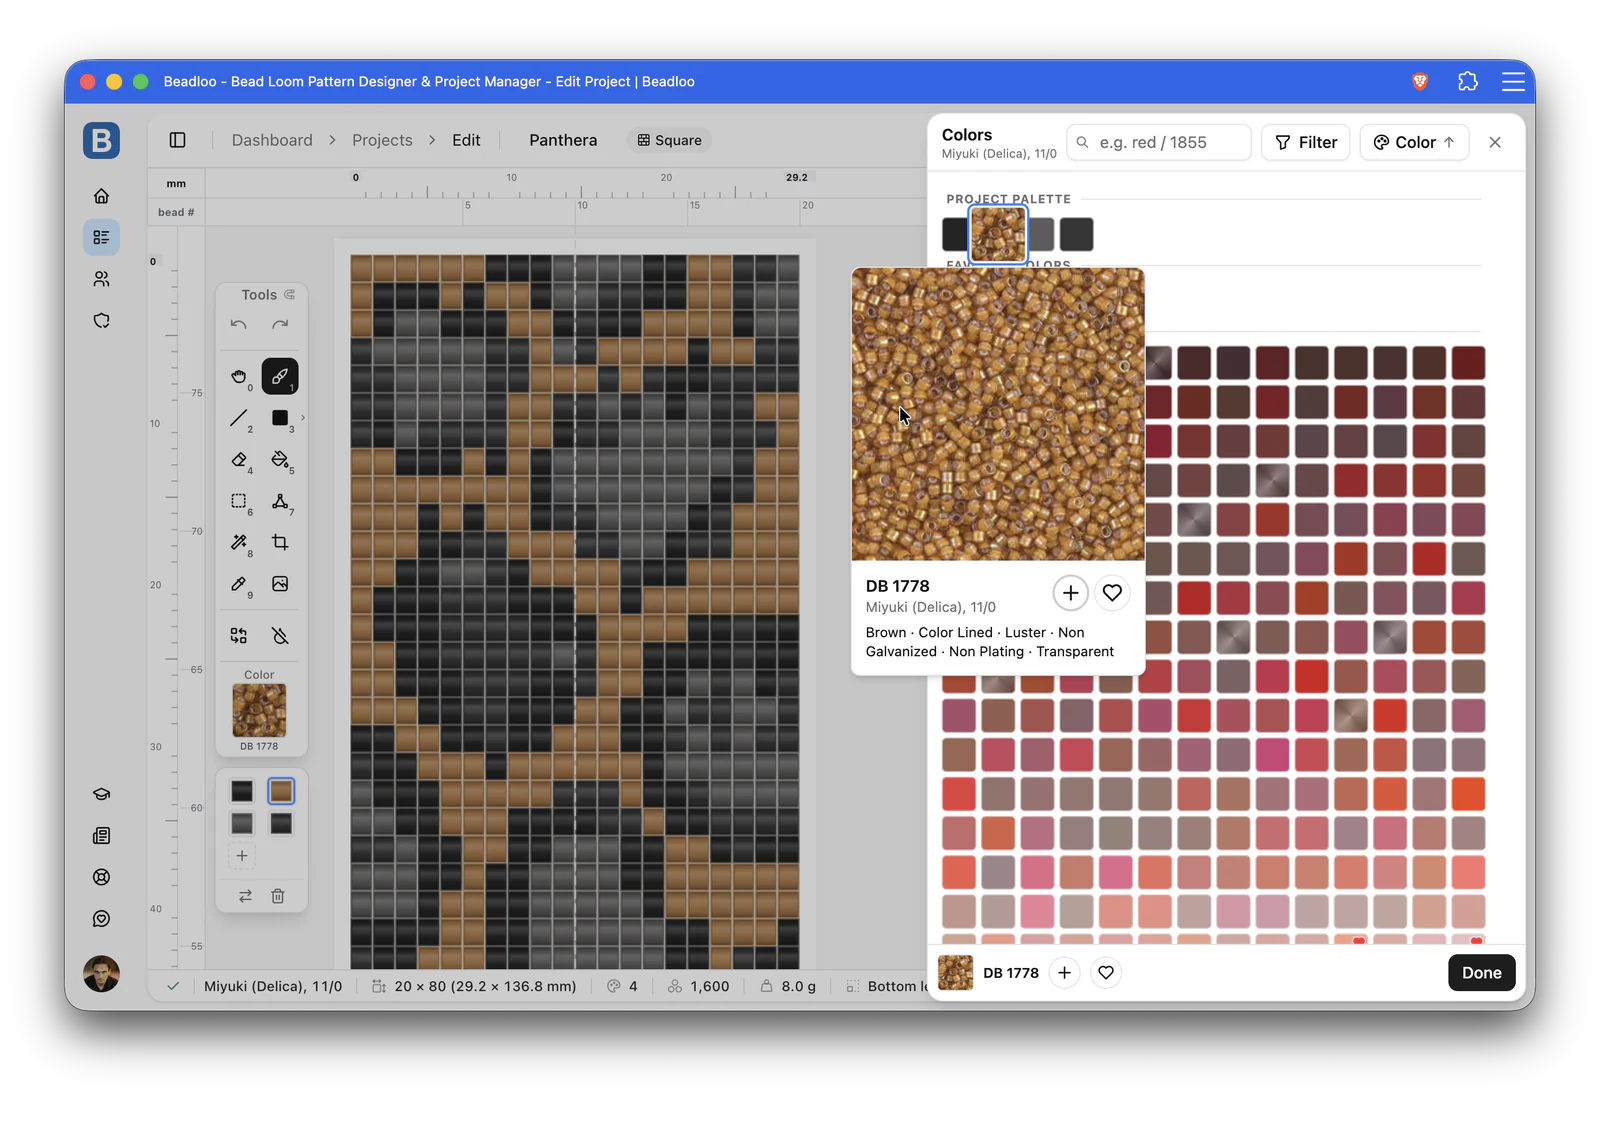
Task: Open the browser hamburger menu
Action: [1513, 82]
